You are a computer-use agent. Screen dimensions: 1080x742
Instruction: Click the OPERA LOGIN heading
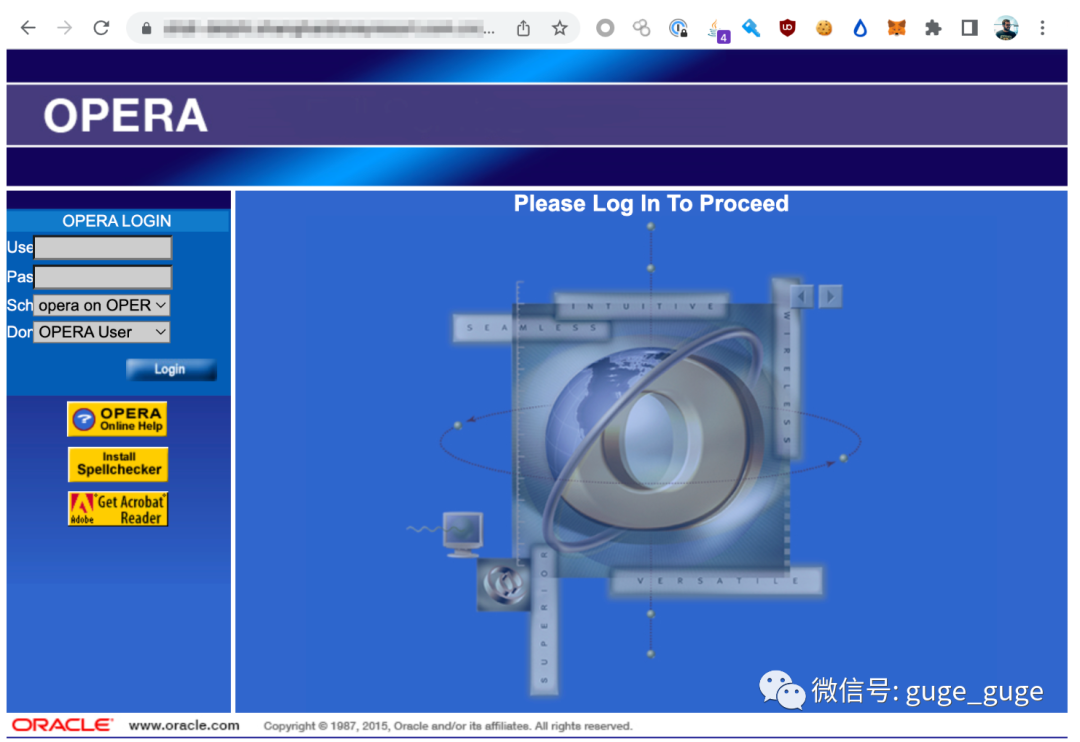click(x=117, y=221)
